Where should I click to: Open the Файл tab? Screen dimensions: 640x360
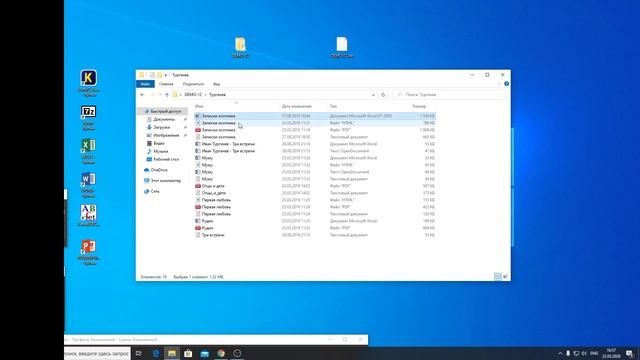[145, 84]
